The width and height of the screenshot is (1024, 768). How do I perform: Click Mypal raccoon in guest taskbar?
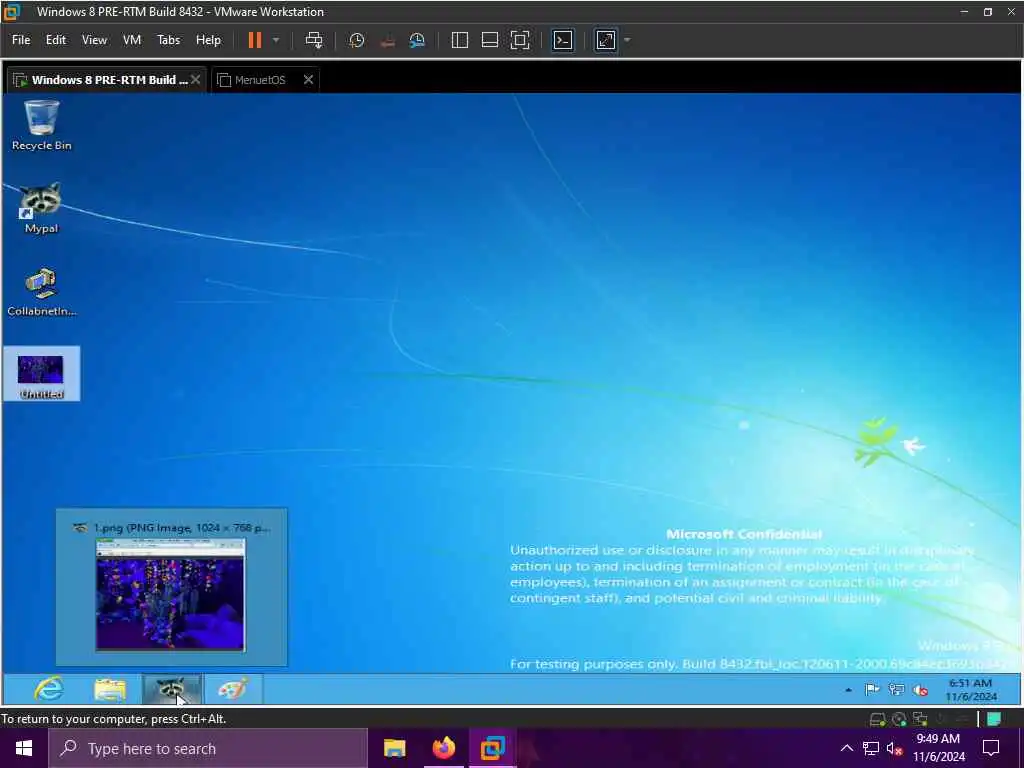pyautogui.click(x=172, y=689)
